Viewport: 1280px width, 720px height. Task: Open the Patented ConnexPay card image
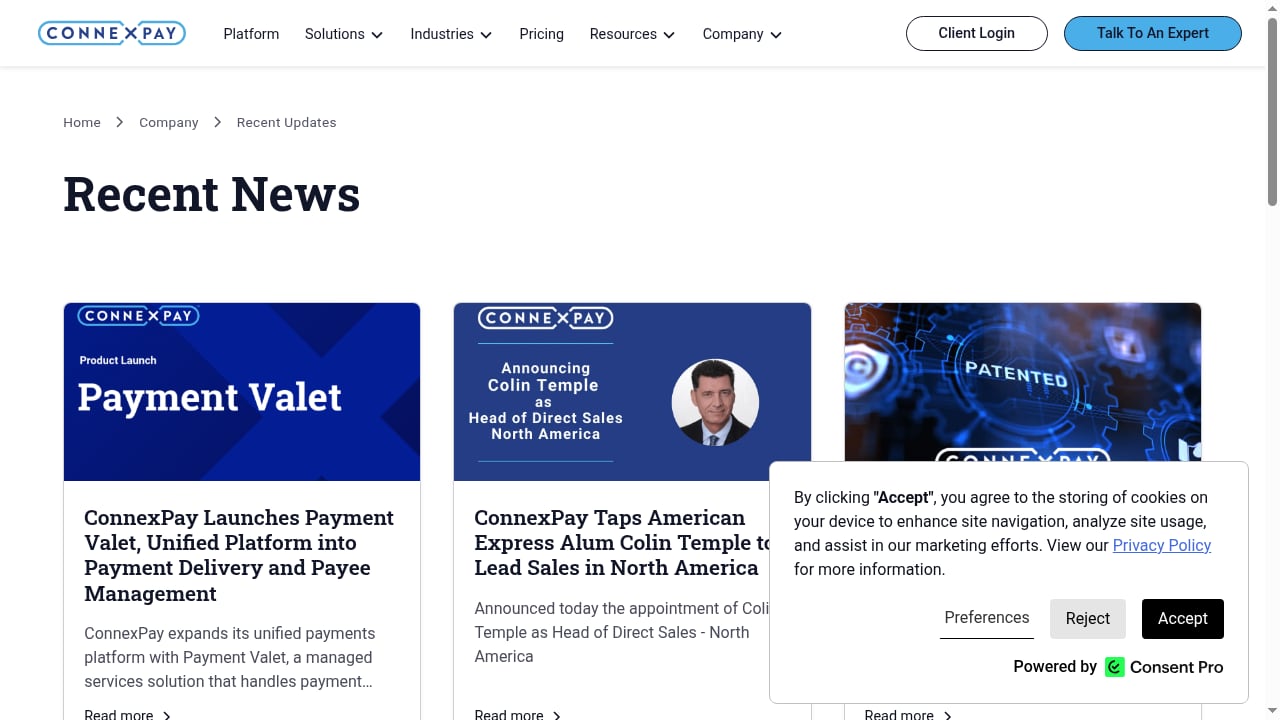coord(1022,382)
